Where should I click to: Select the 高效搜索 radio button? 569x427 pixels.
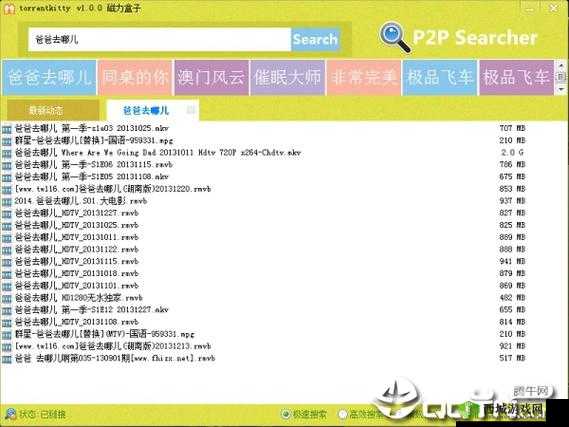342,414
